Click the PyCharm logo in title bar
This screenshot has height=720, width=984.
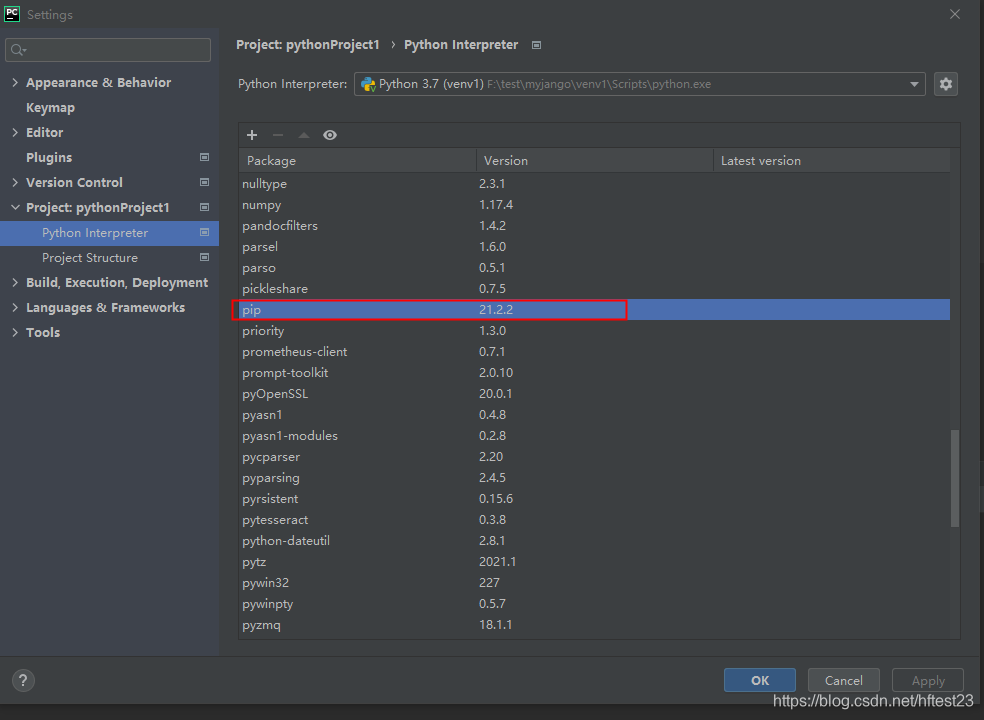click(12, 13)
